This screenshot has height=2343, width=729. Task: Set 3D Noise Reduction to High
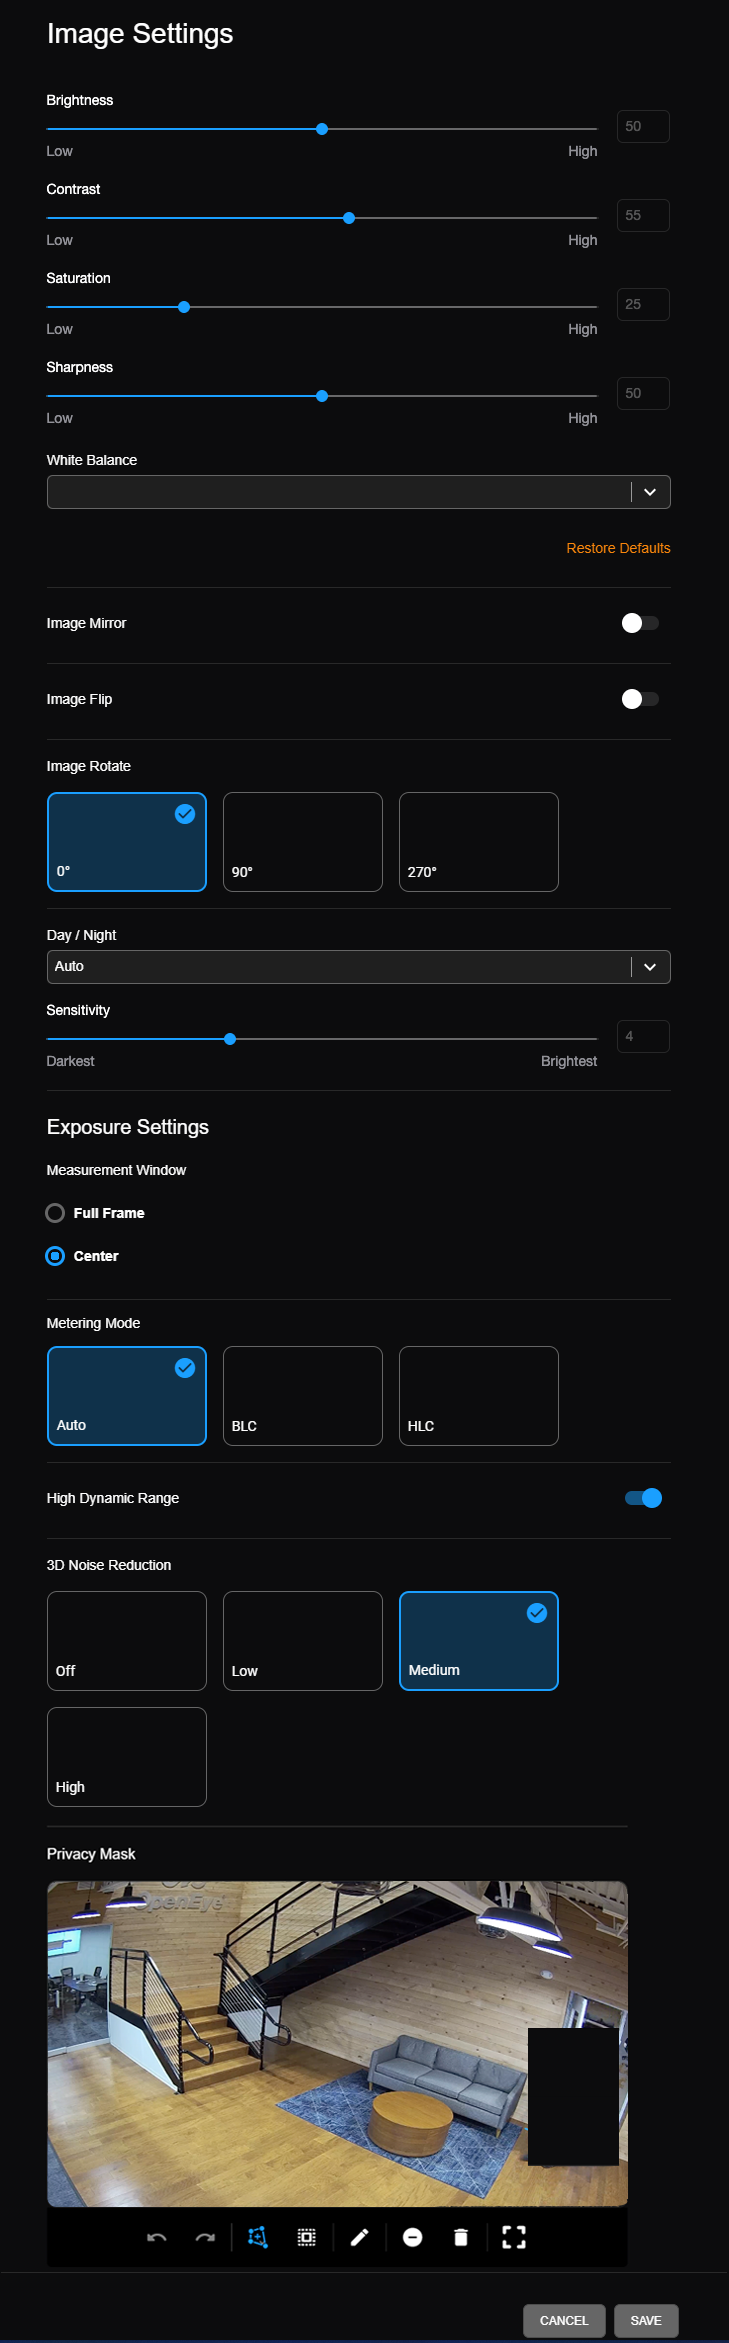click(x=127, y=1757)
